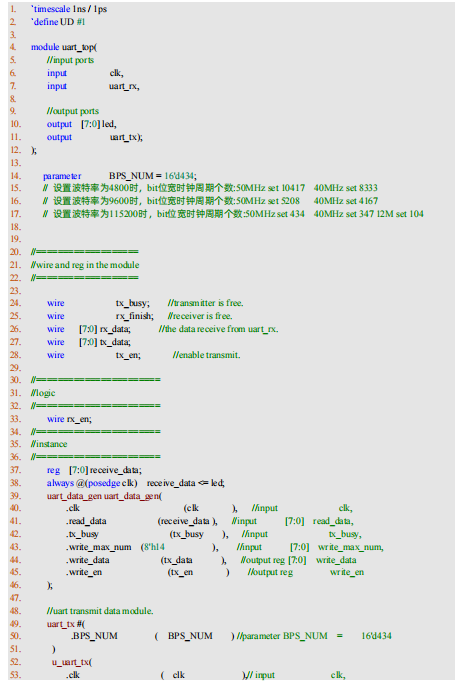Click the //transmitter is free. comment

(205, 303)
